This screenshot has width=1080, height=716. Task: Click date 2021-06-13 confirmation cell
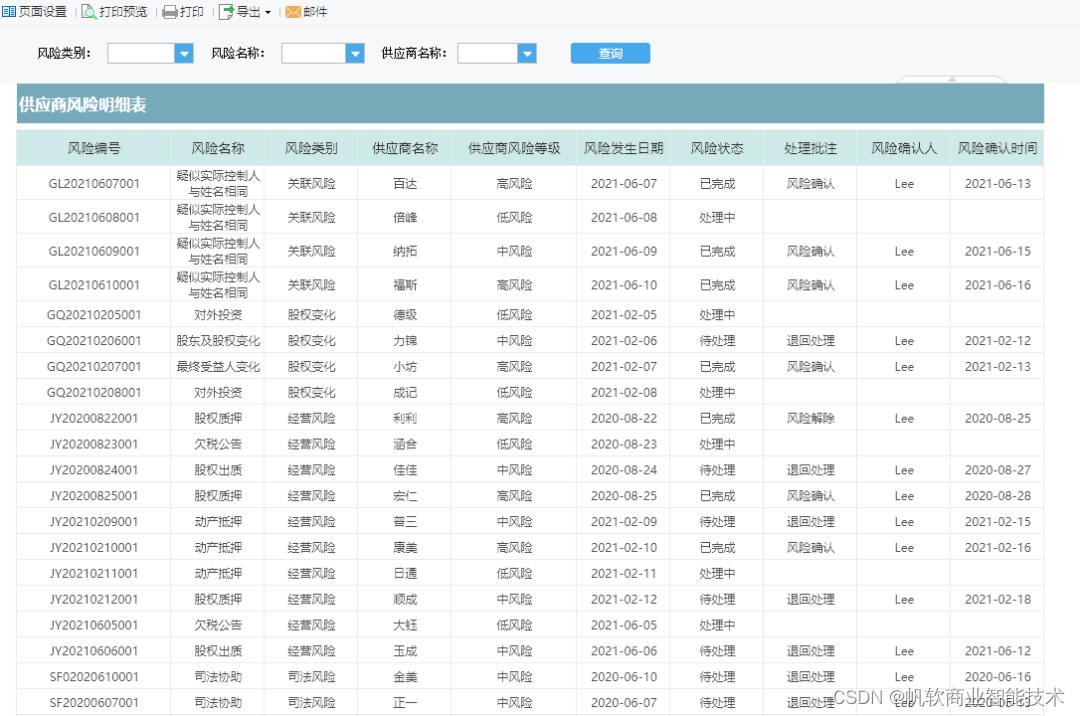coord(997,184)
